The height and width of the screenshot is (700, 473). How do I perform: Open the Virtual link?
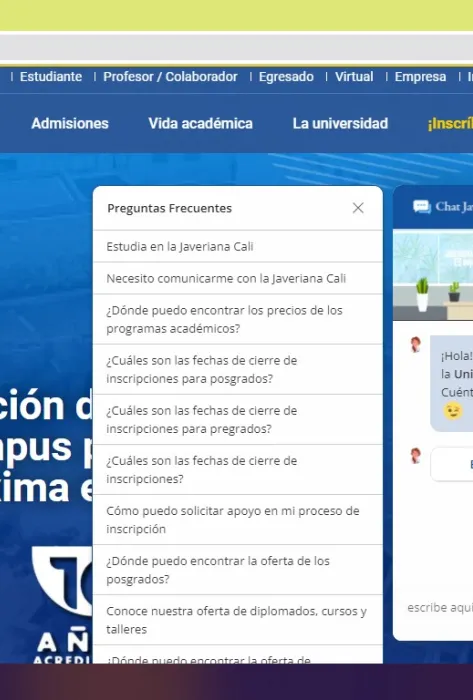pyautogui.click(x=354, y=77)
